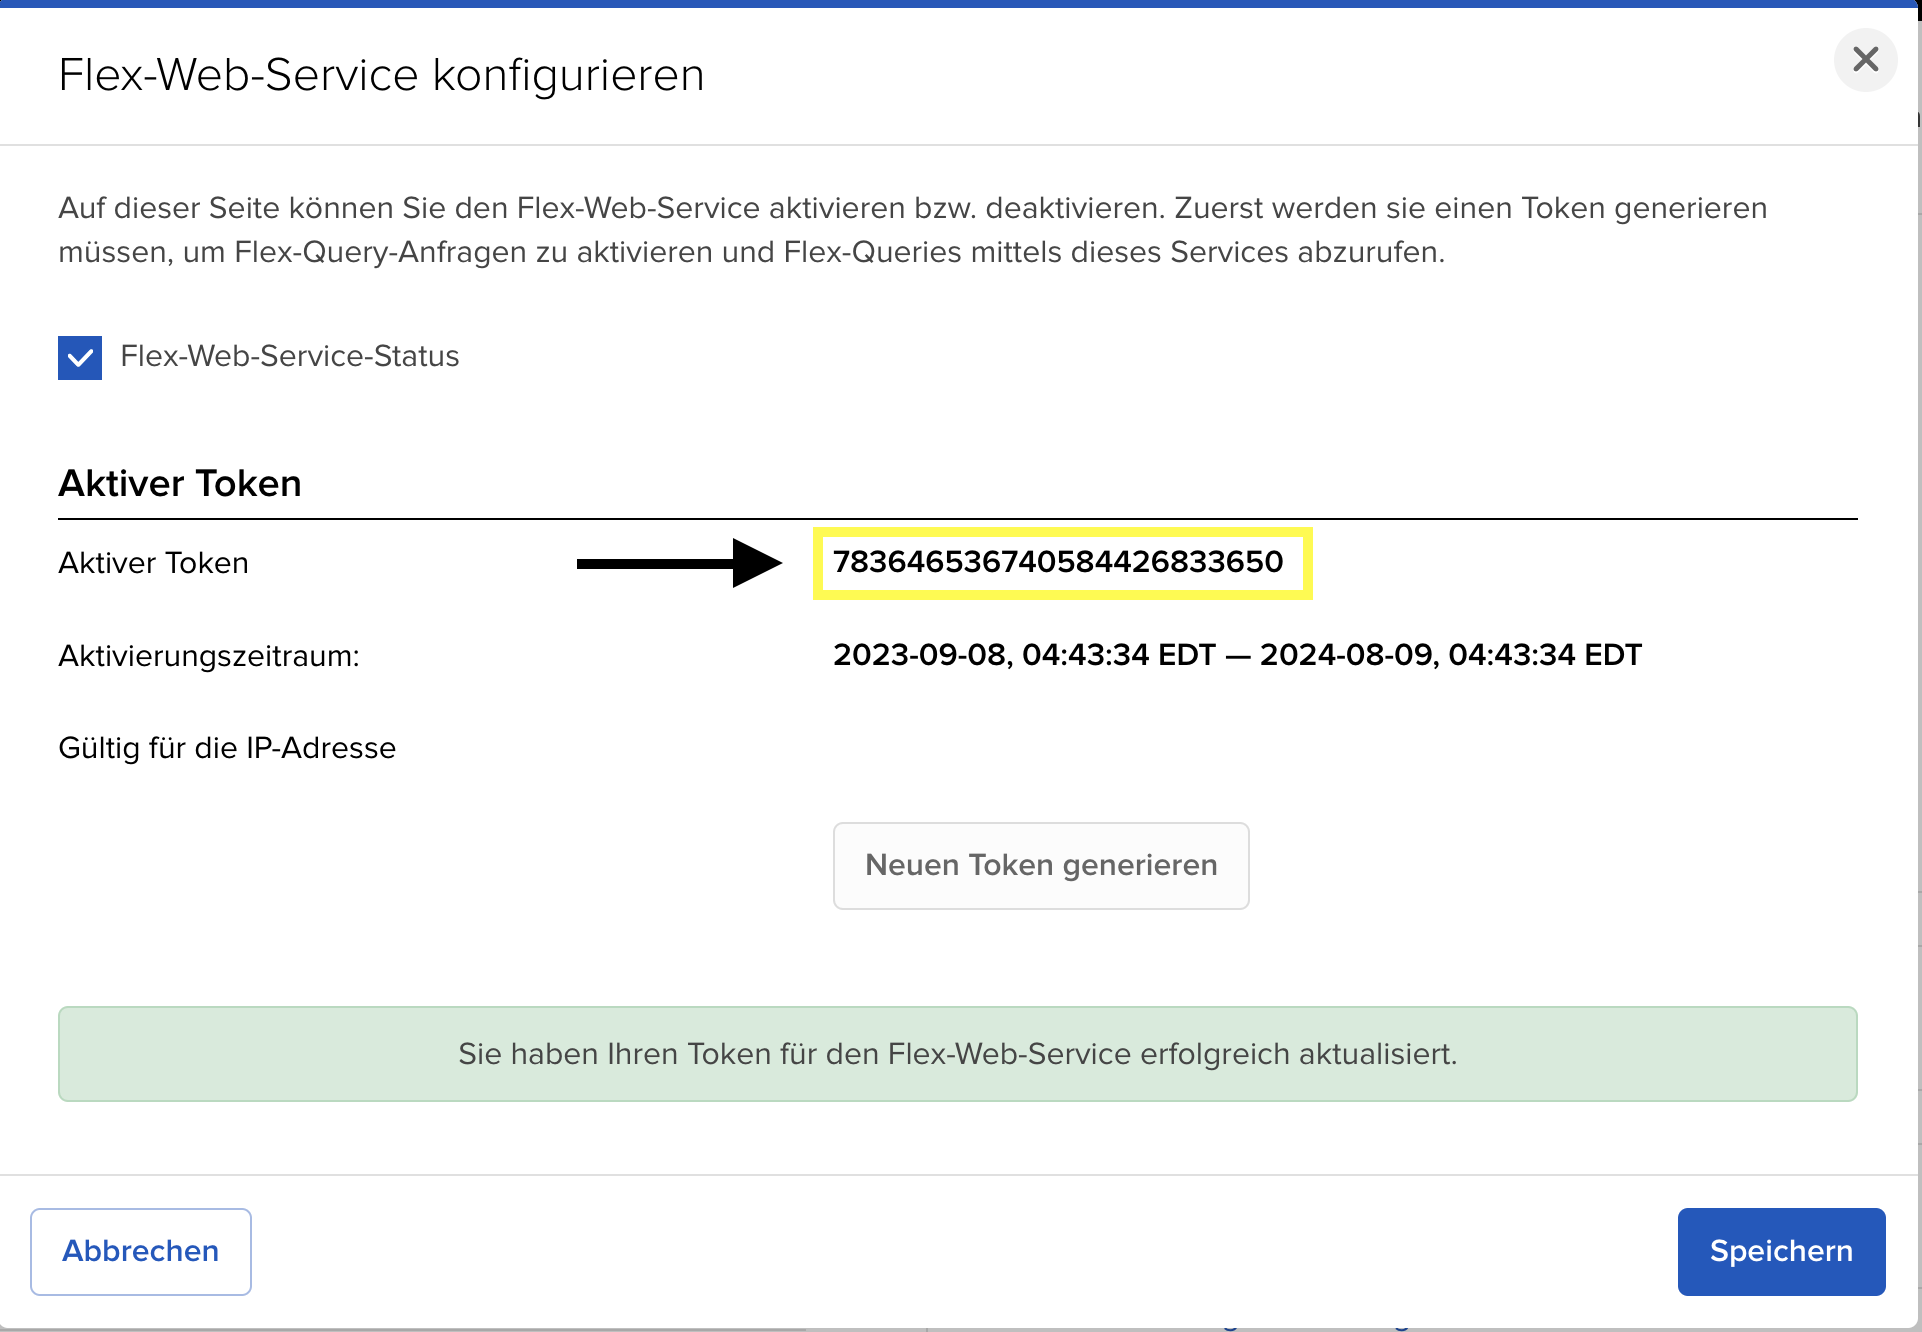Click the Aktivierungszeitraum label

209,656
